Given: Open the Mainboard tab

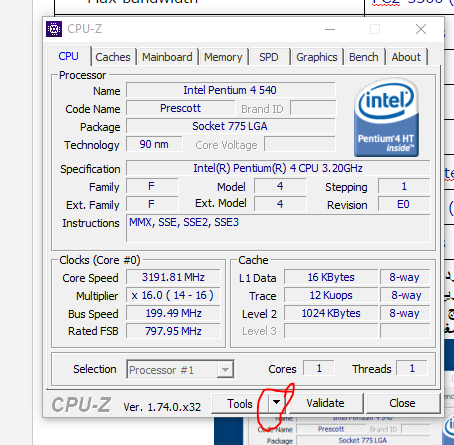Looking at the screenshot, I should point(167,57).
